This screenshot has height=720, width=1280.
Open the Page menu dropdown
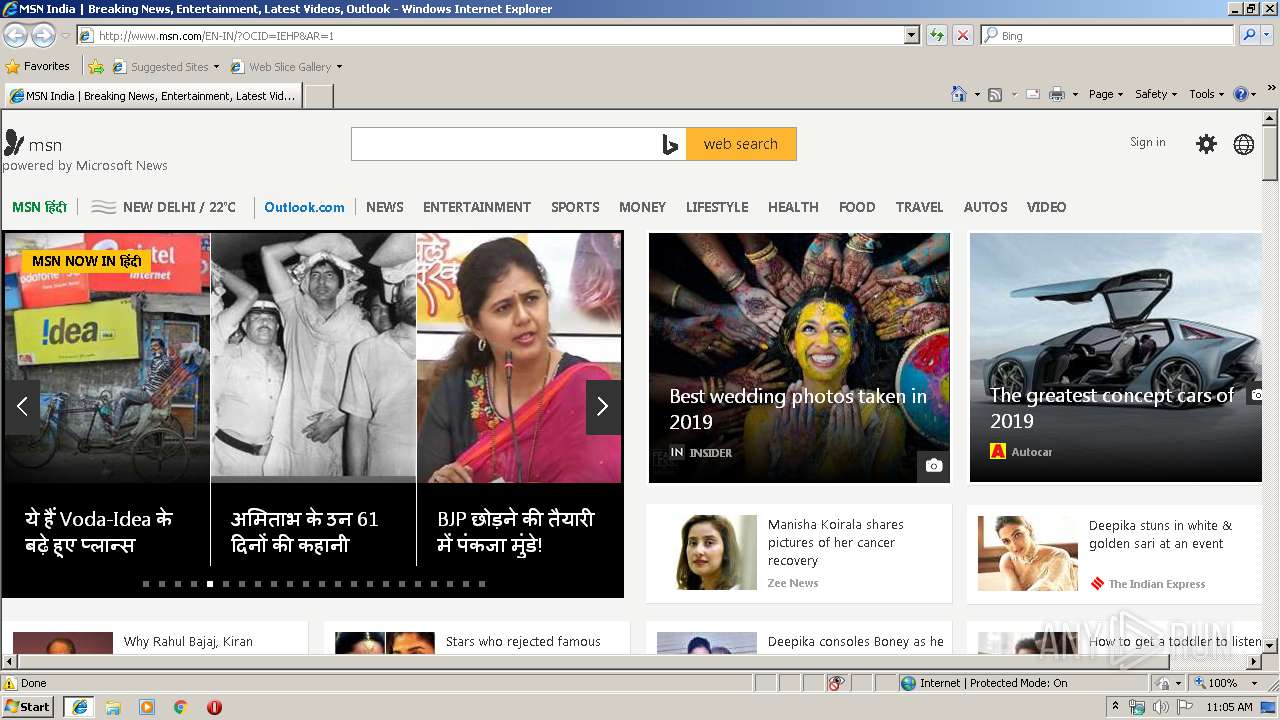pyautogui.click(x=1106, y=94)
